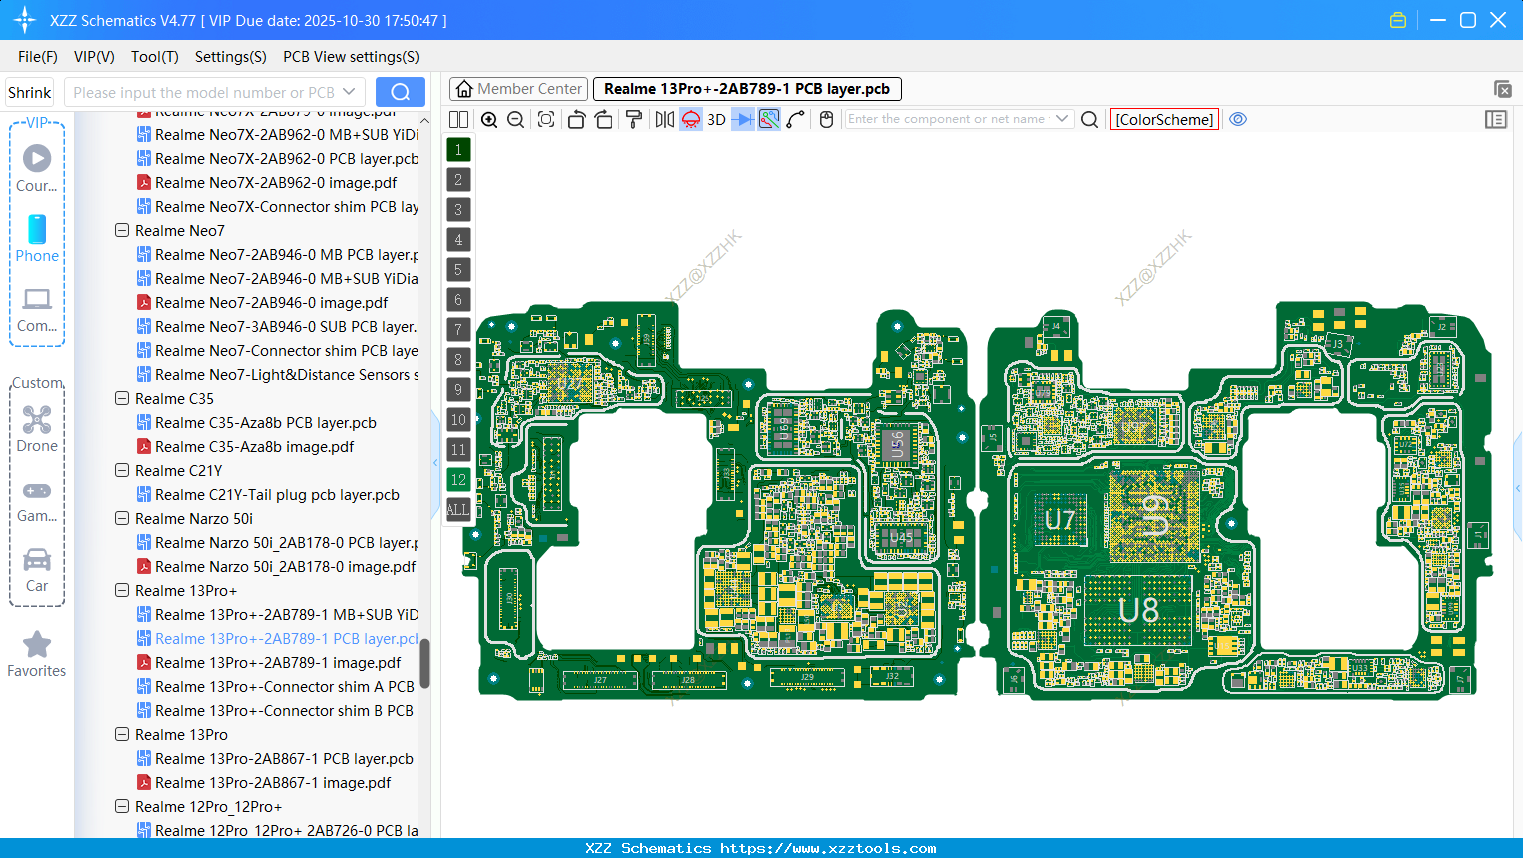The width and height of the screenshot is (1523, 858).
Task: Open the PCB View settings menu
Action: (x=351, y=57)
